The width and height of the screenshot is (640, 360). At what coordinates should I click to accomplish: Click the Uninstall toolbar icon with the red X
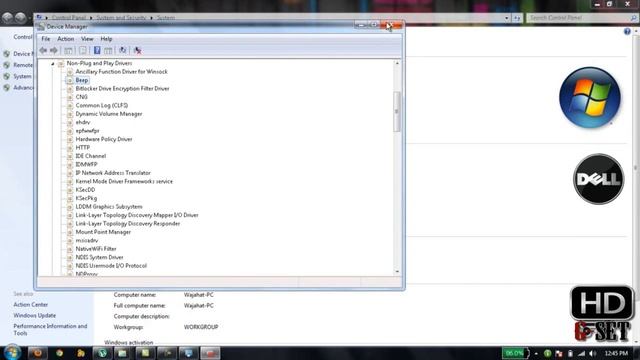138,50
